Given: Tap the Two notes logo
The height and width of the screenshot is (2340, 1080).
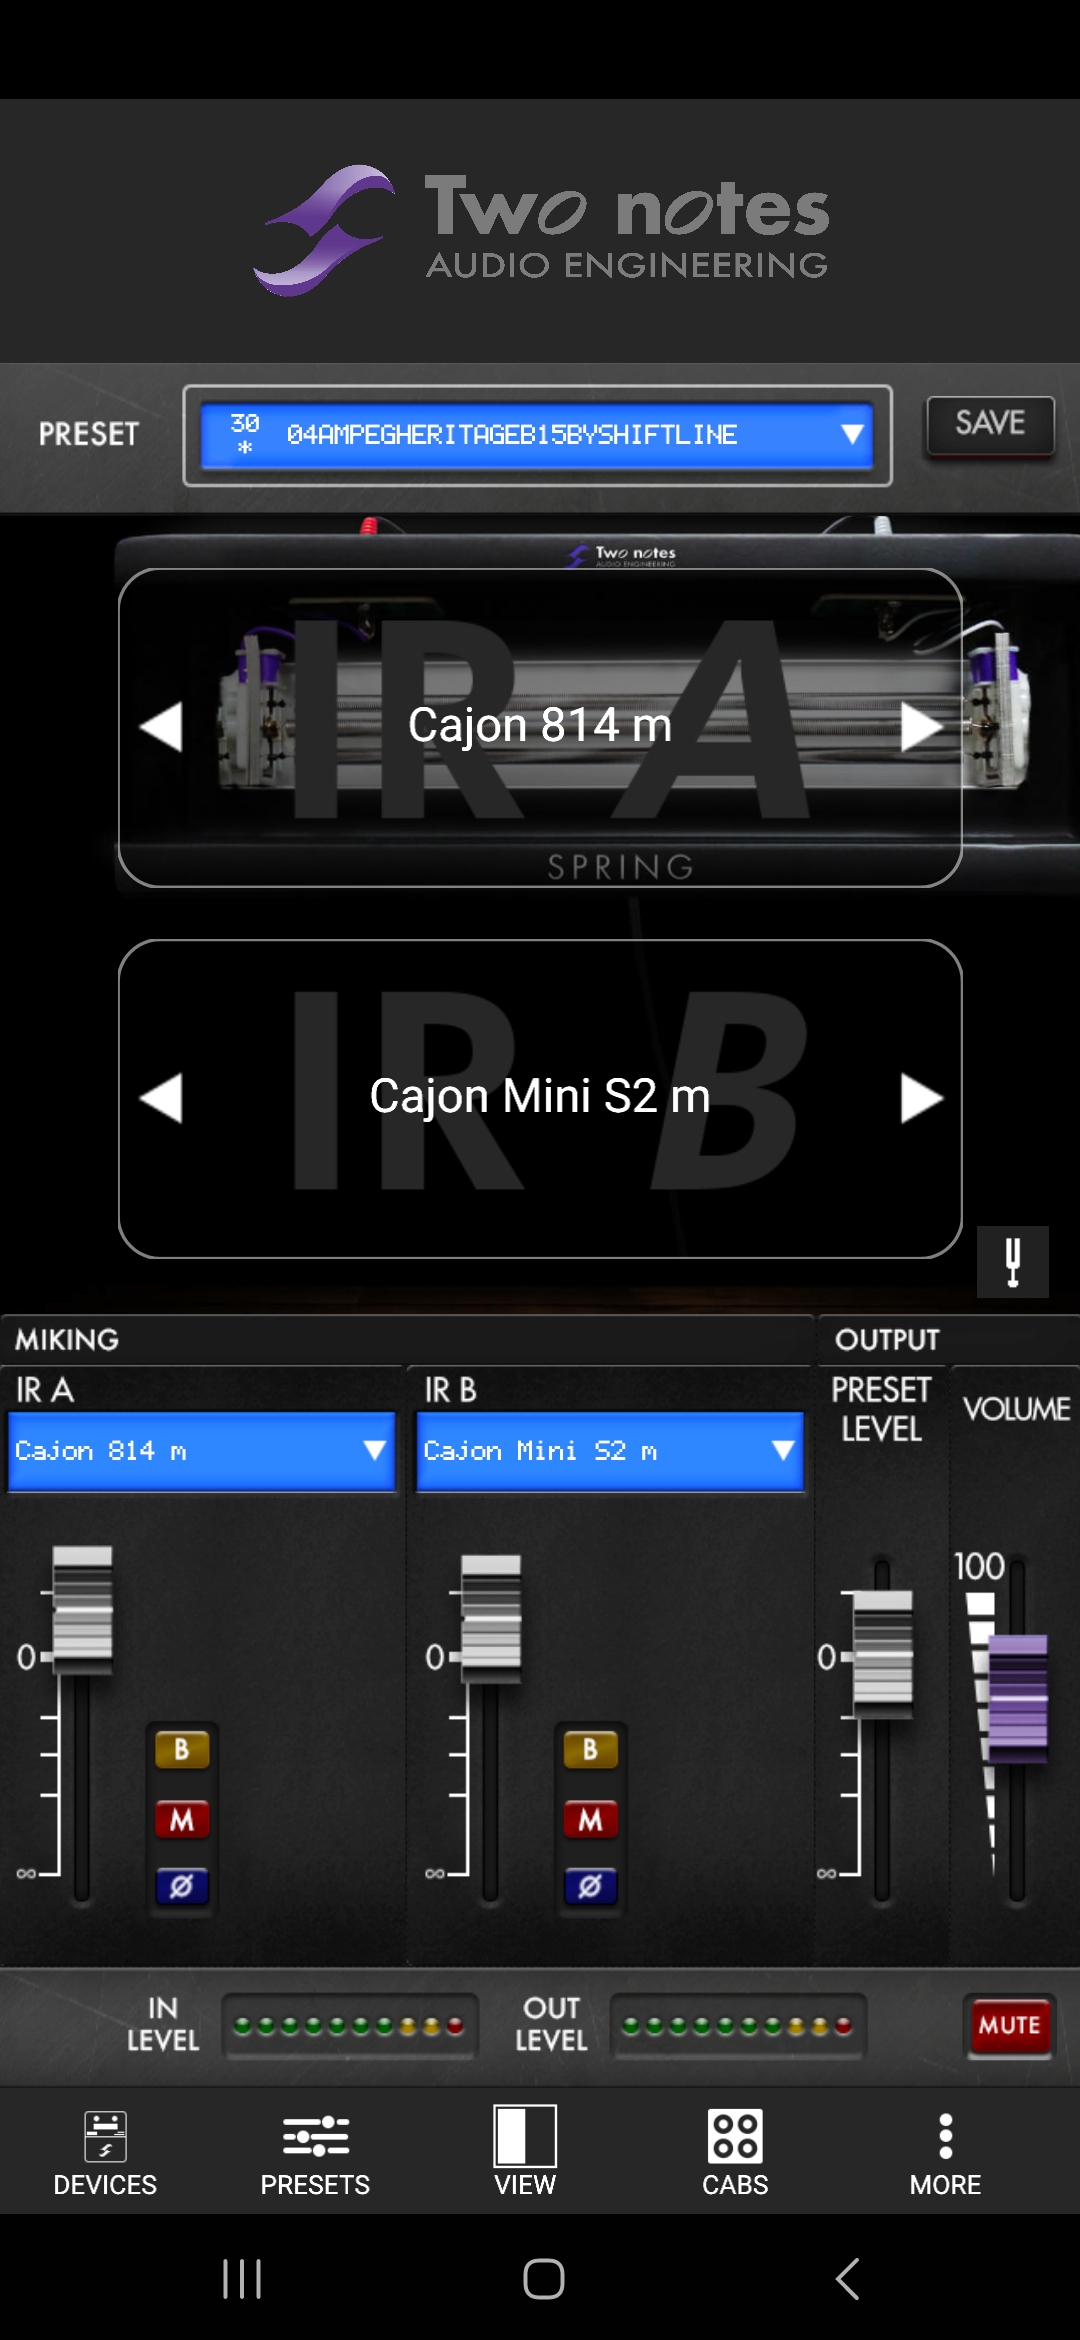Looking at the screenshot, I should click(x=541, y=230).
